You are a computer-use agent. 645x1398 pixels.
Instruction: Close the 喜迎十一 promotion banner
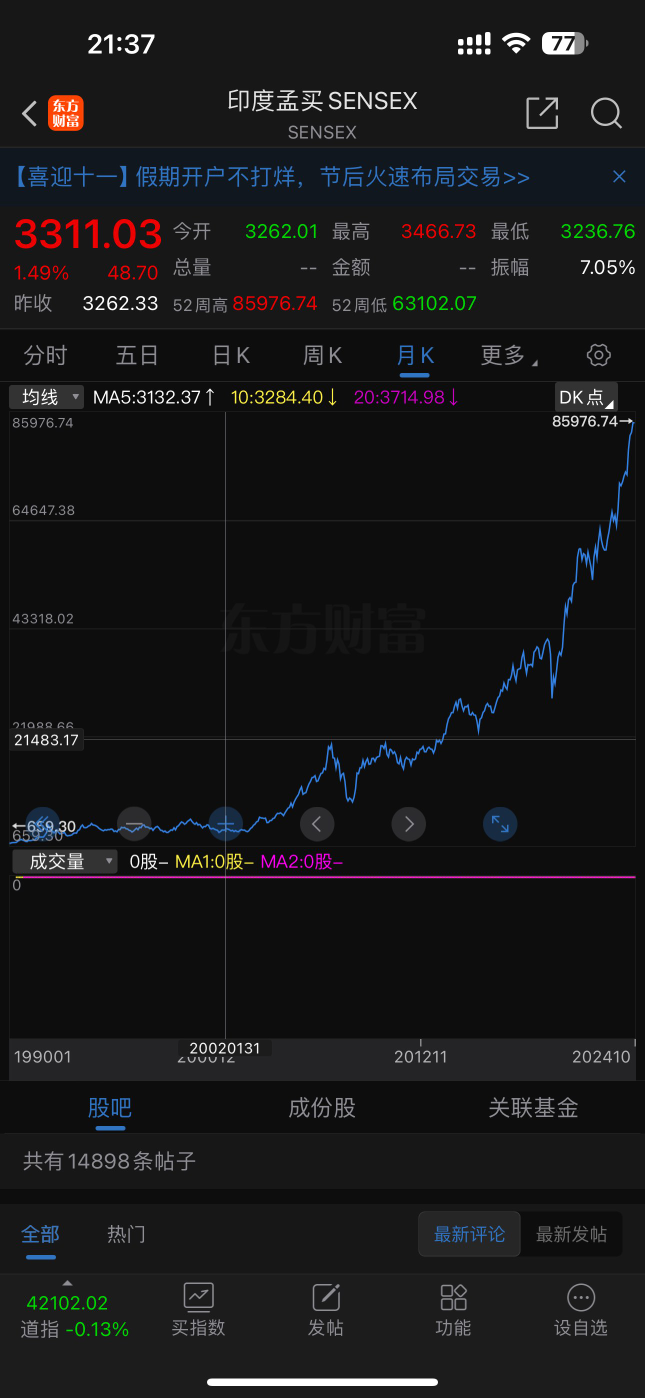(619, 177)
